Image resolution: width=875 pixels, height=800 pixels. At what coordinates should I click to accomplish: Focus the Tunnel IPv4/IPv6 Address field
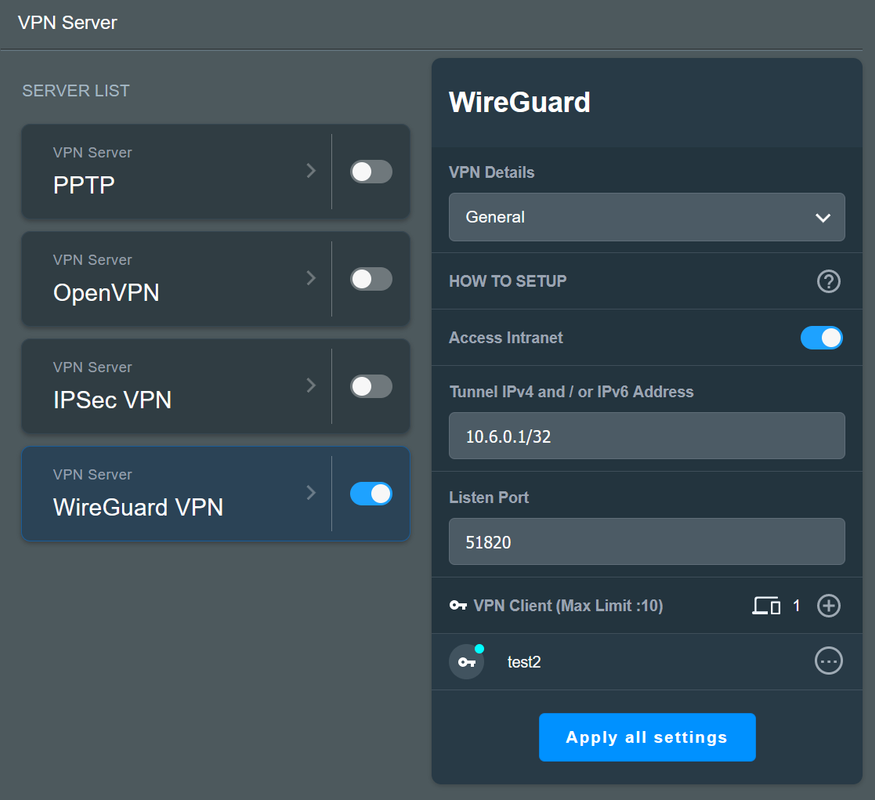pos(647,436)
